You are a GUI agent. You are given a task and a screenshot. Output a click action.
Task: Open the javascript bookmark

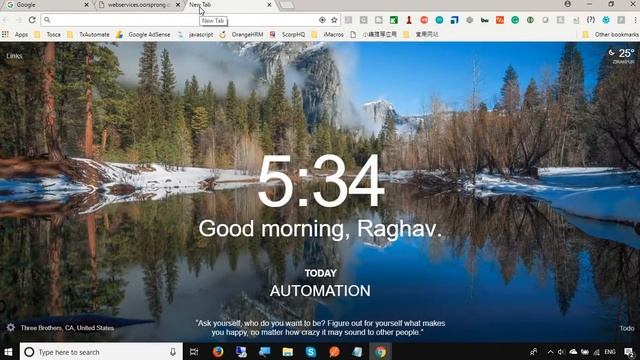196,35
